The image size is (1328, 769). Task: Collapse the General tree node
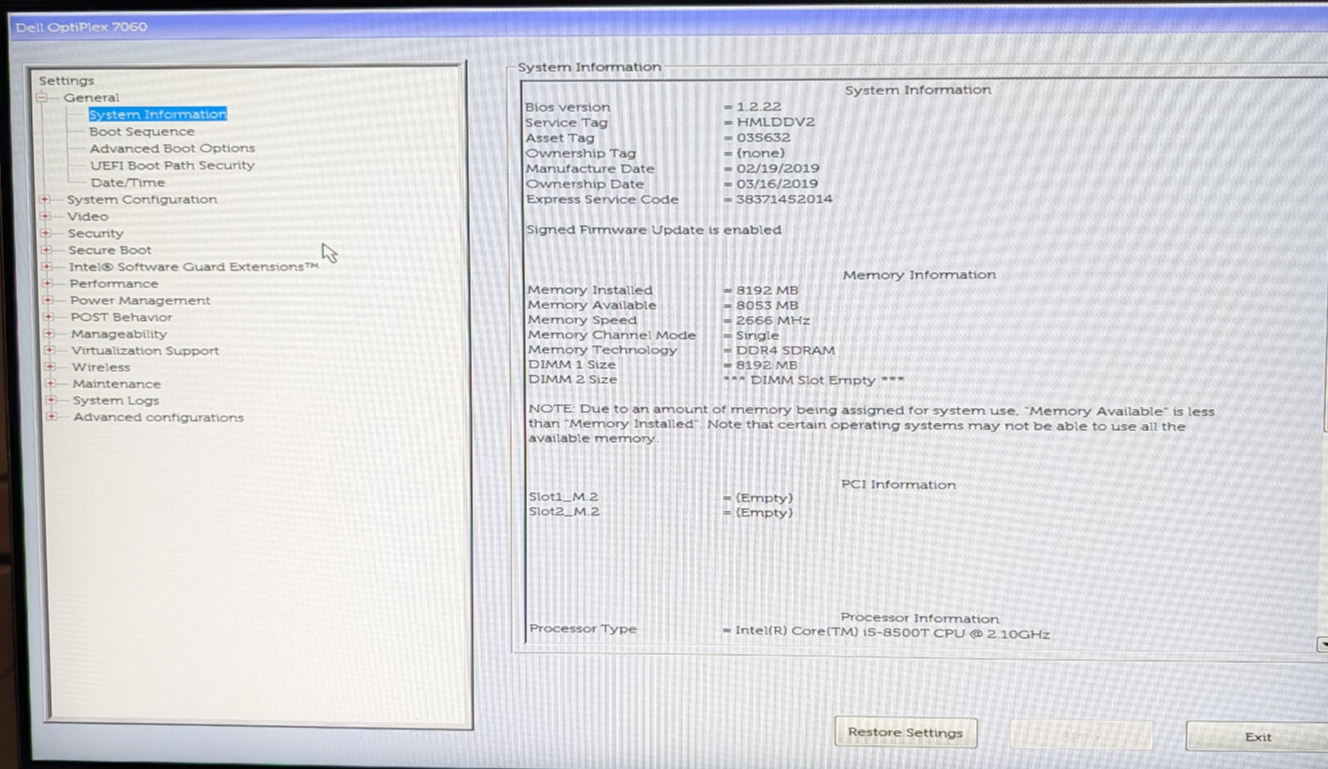tap(42, 98)
